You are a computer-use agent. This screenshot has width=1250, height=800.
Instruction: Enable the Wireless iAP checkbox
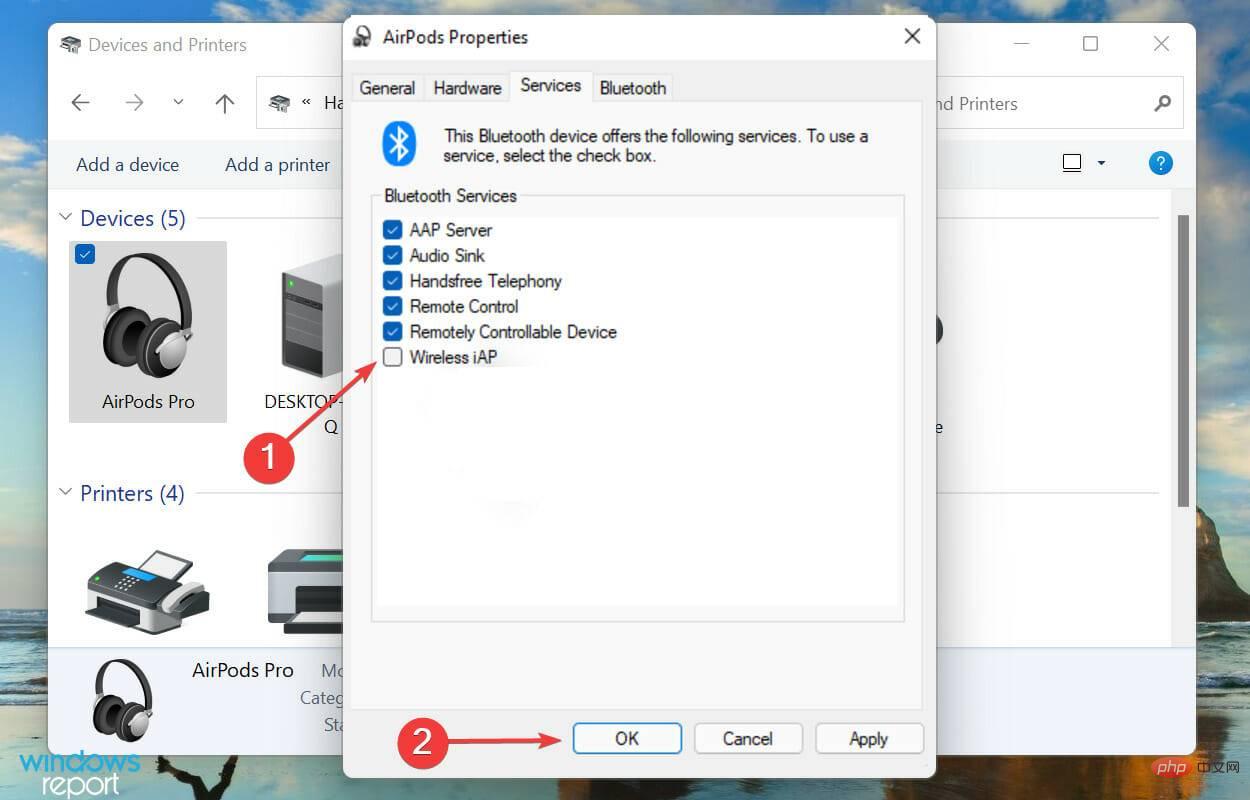point(393,357)
